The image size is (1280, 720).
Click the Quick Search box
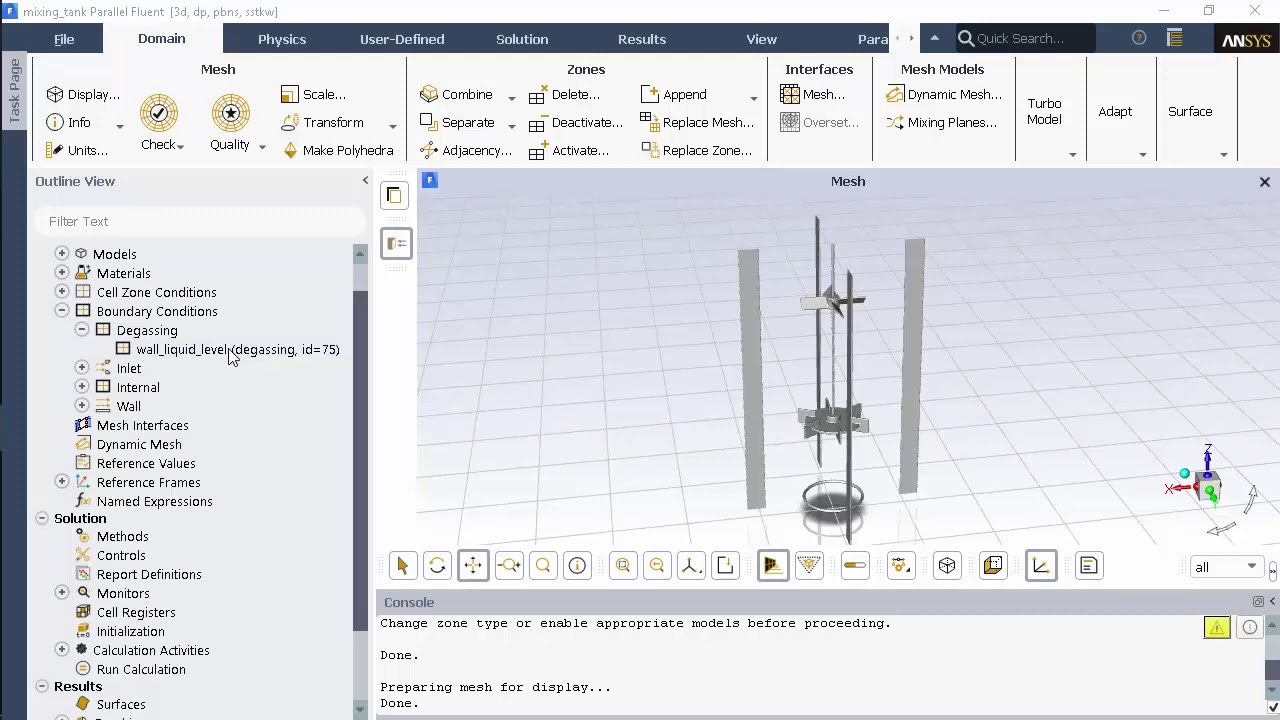tap(1024, 38)
